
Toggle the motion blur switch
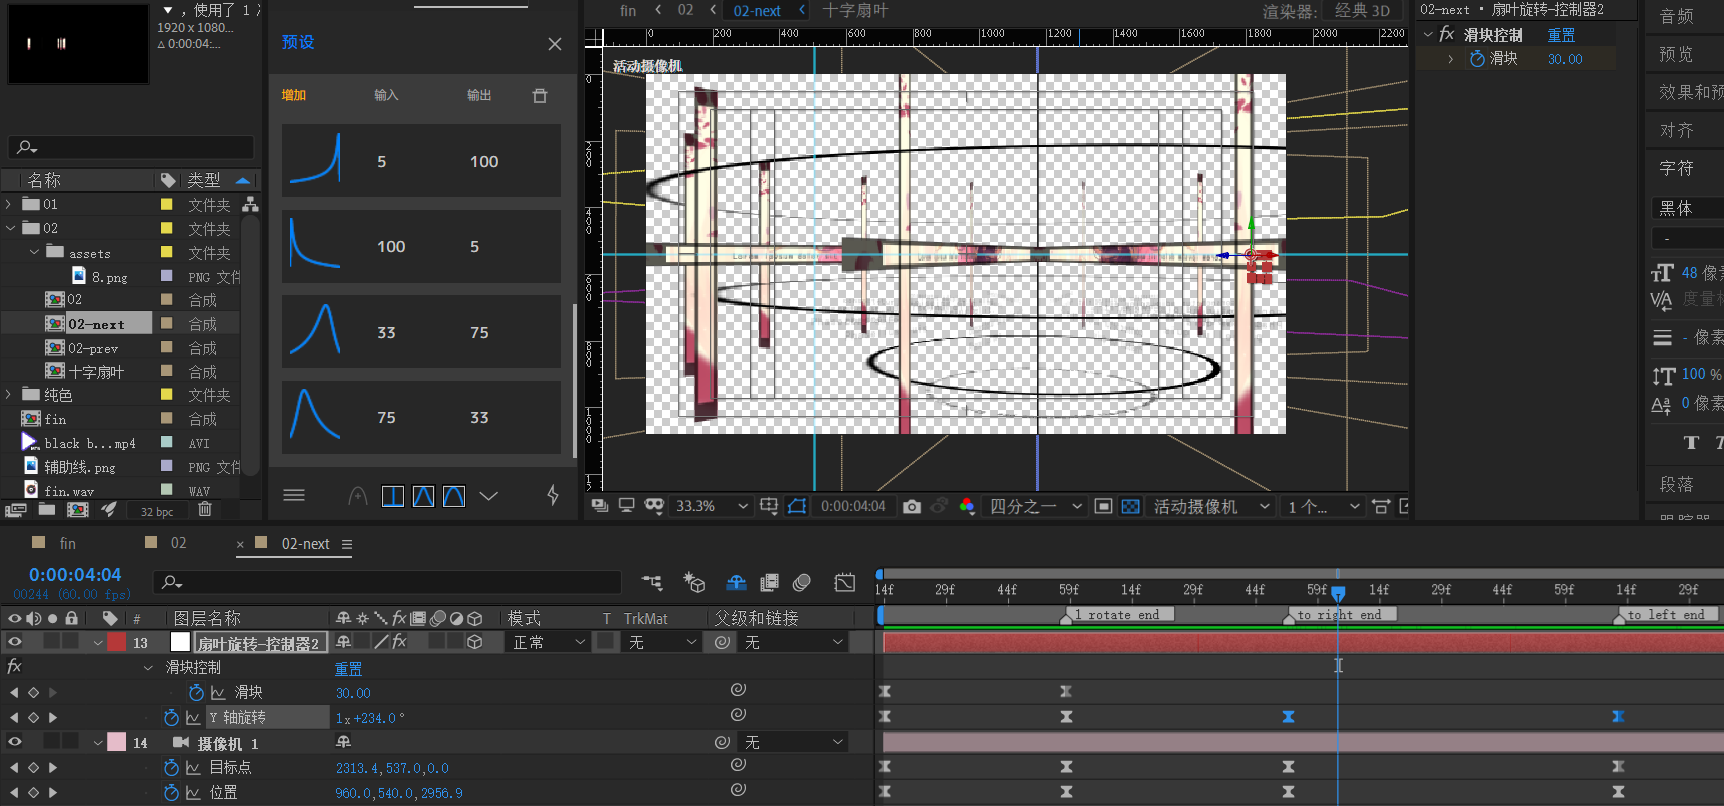tap(801, 582)
